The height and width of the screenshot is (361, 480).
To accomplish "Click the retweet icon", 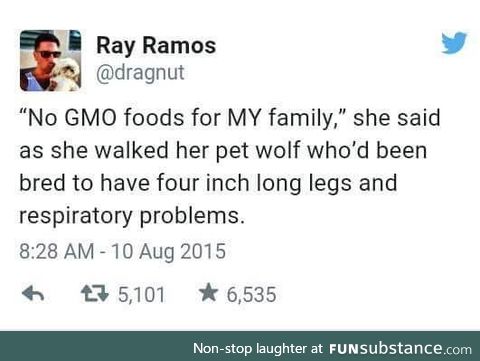I will [95, 294].
